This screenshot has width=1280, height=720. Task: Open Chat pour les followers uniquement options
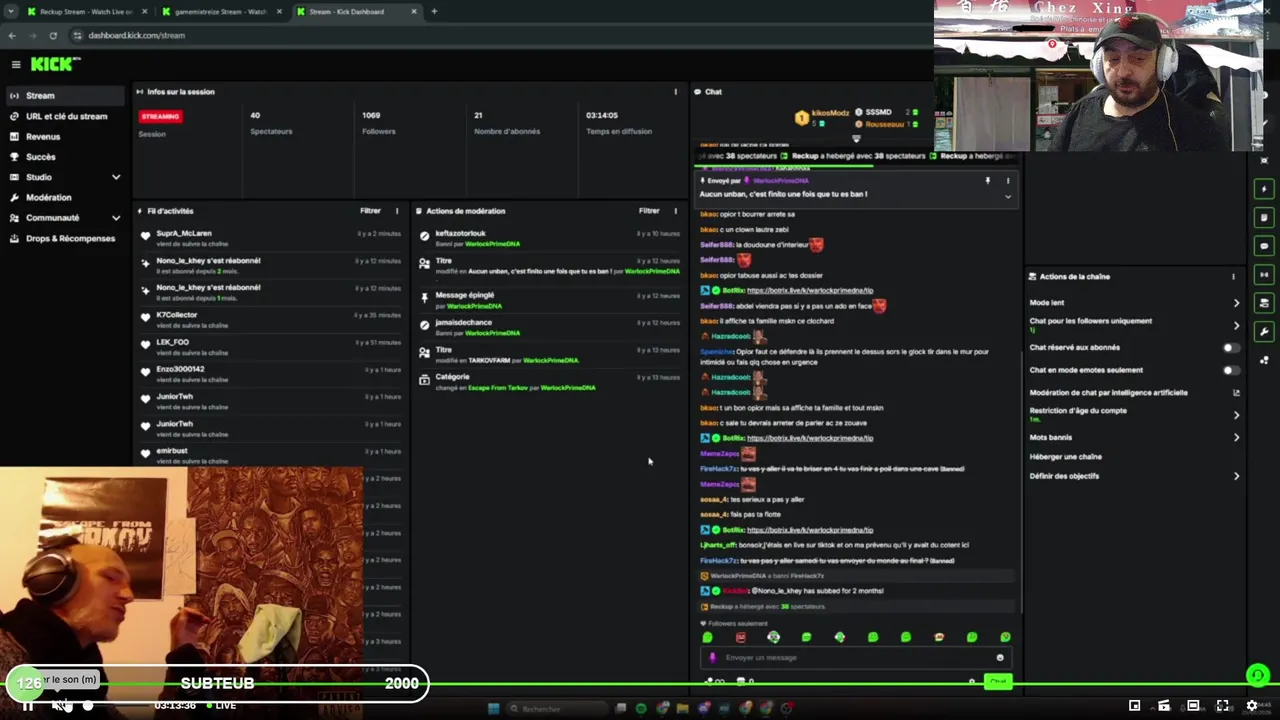click(1134, 325)
